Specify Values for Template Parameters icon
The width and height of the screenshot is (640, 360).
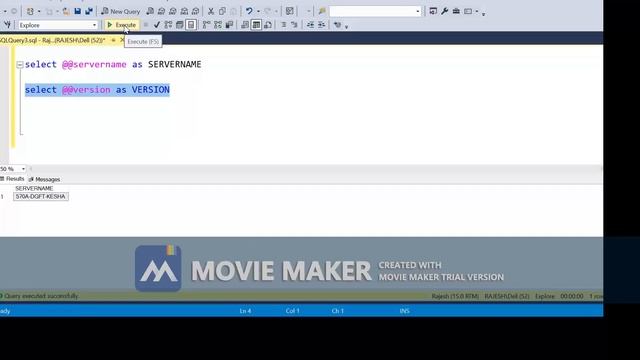click(x=337, y=25)
